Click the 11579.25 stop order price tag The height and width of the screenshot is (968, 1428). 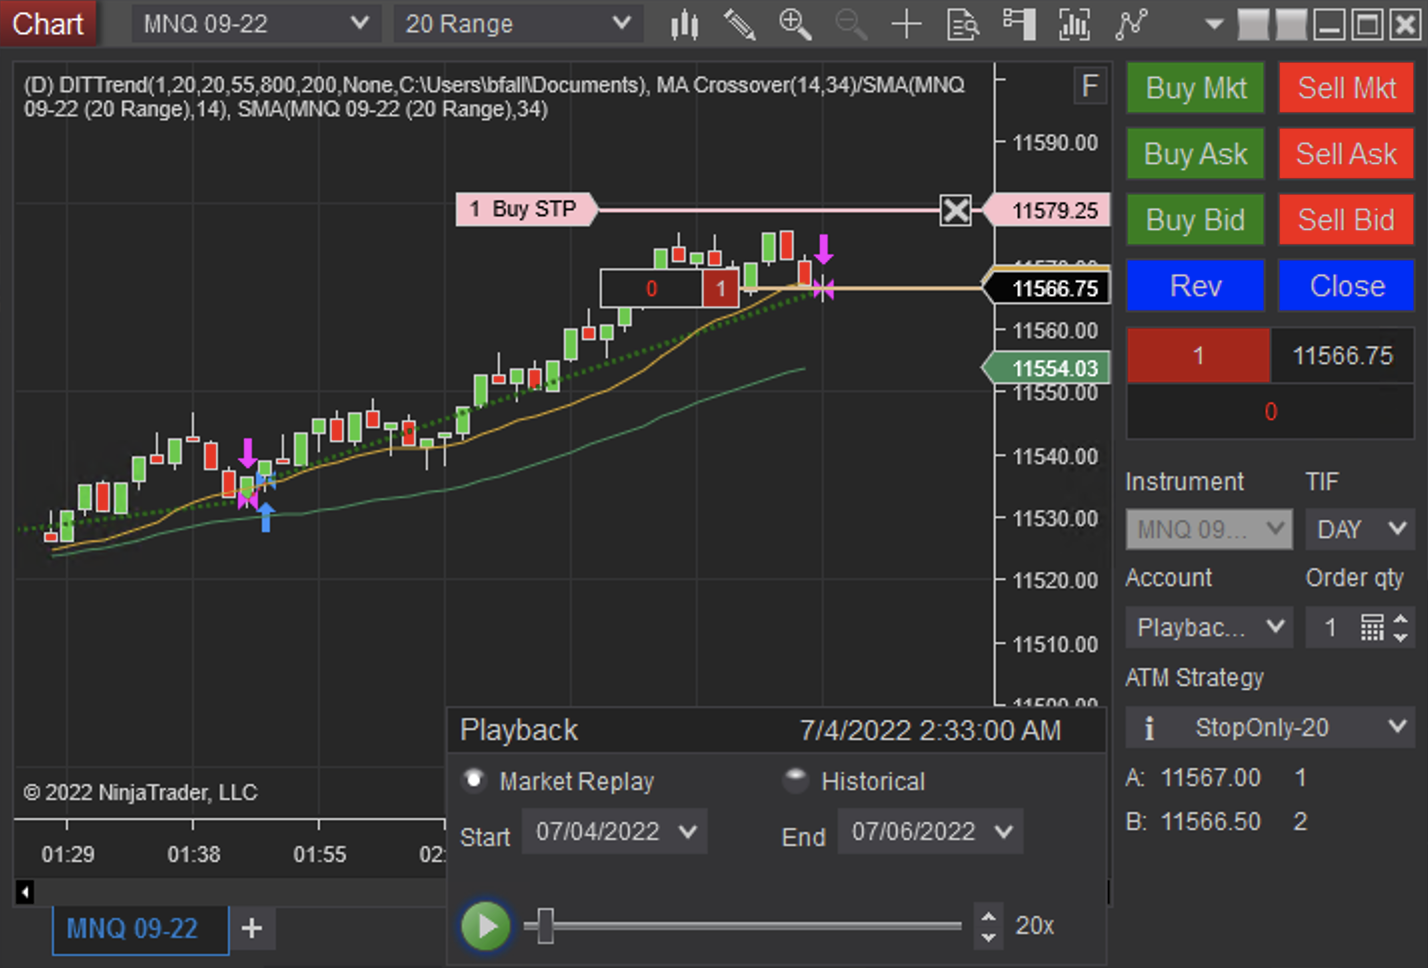[1049, 210]
